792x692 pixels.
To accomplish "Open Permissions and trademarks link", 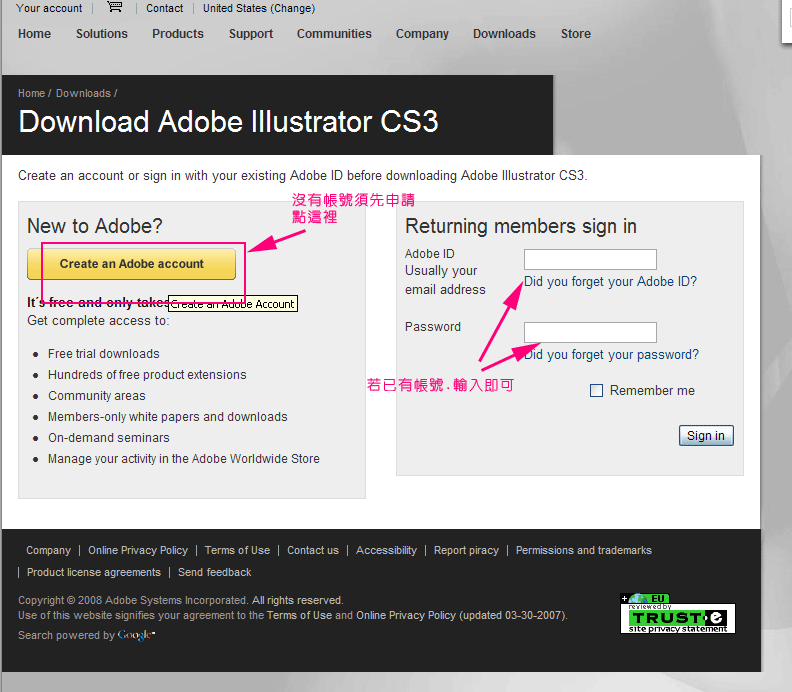I will (x=584, y=550).
